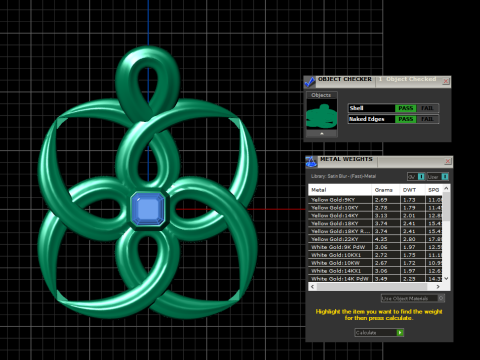This screenshot has width=480, height=360.
Task: Select the Yellow Gold:22KY row
Action: click(375, 239)
